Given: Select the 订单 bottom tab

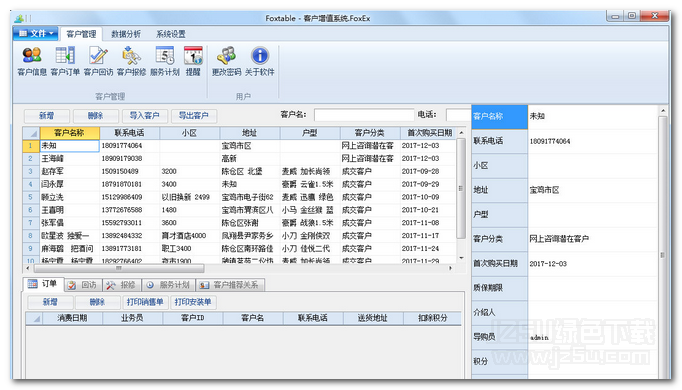Looking at the screenshot, I should 43,284.
